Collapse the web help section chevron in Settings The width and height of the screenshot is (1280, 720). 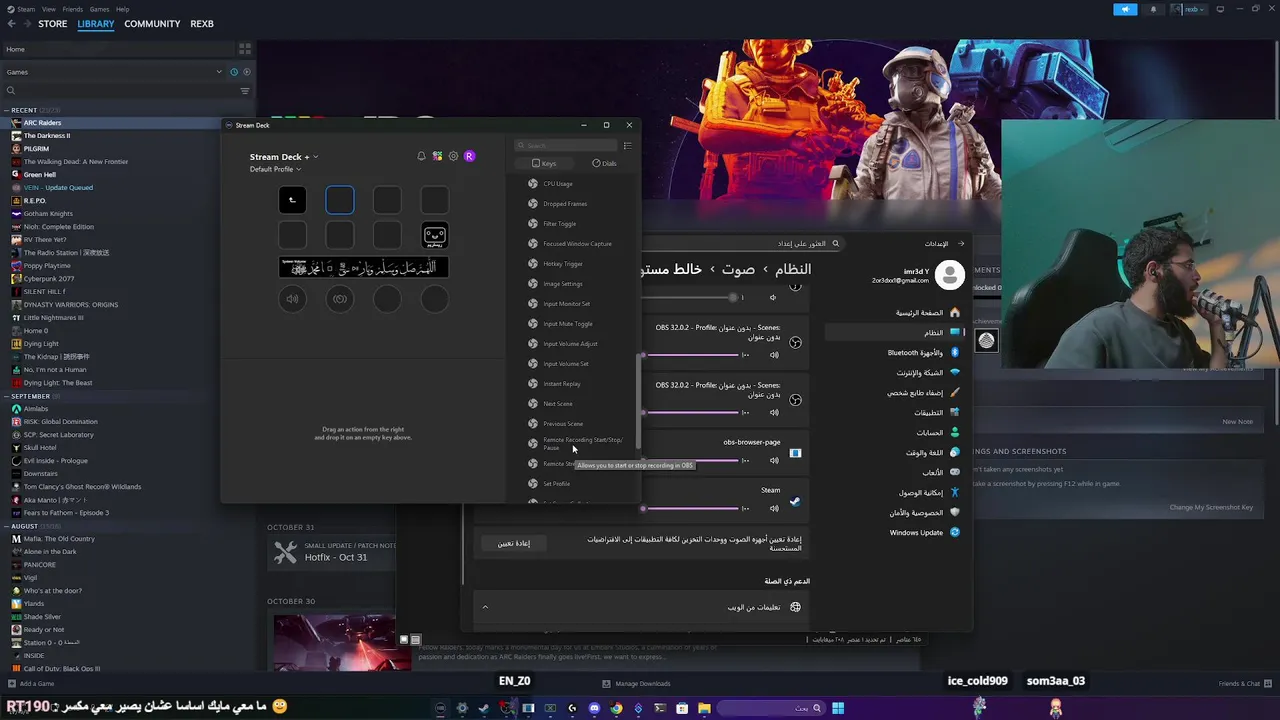click(x=485, y=607)
